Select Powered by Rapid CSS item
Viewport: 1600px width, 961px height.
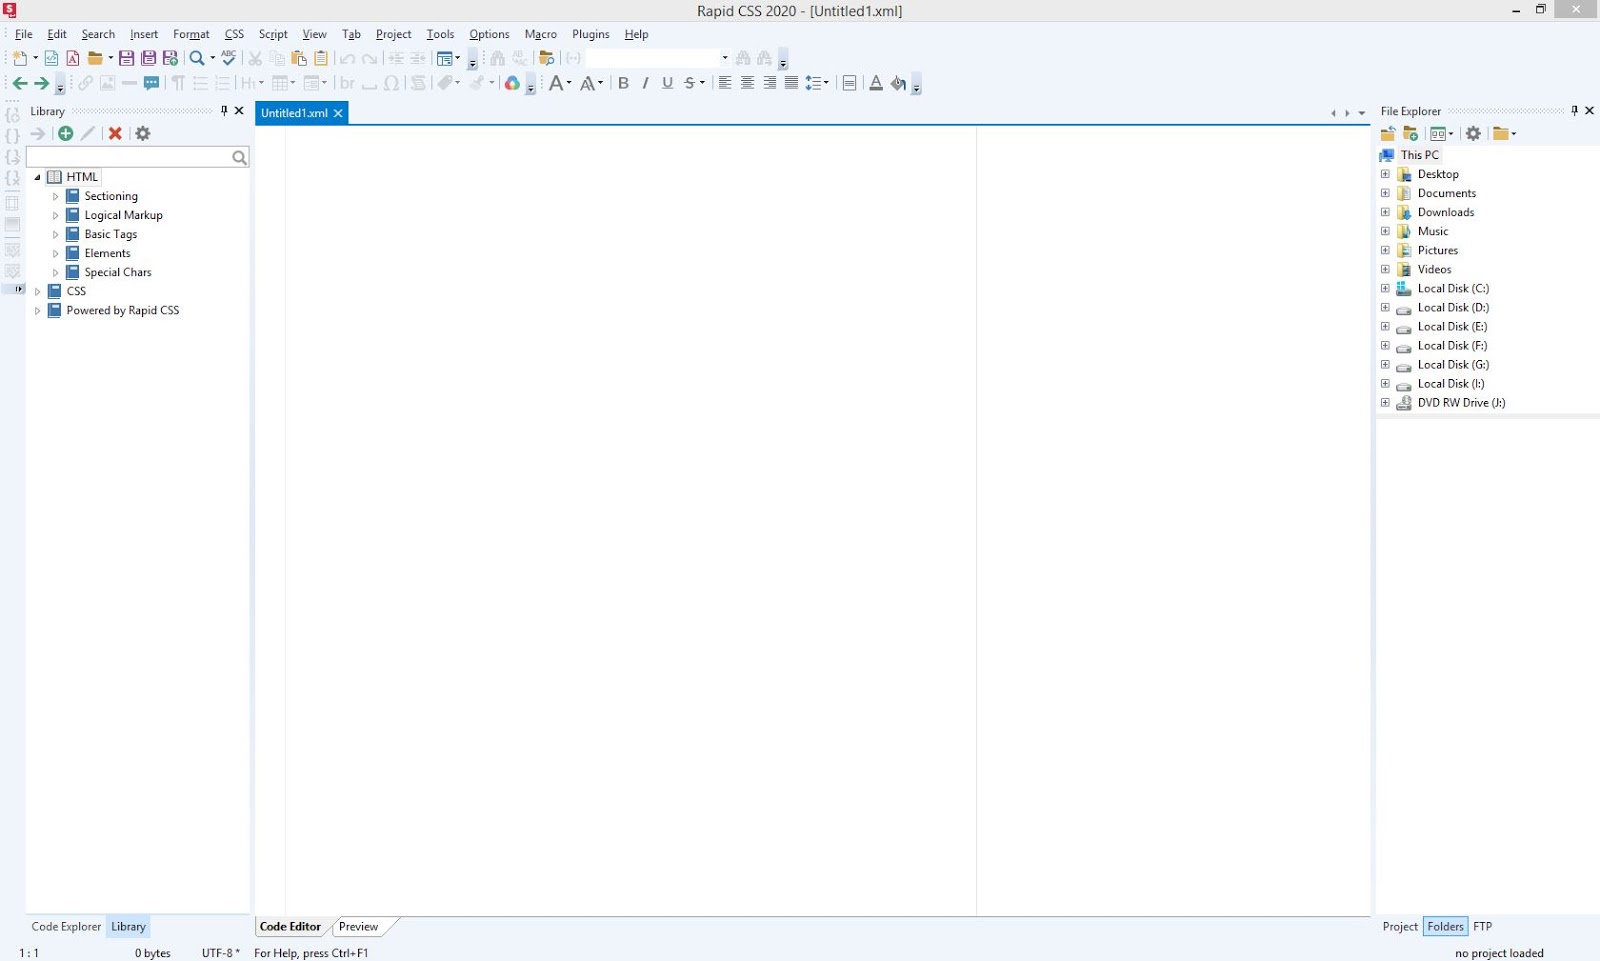(x=123, y=310)
